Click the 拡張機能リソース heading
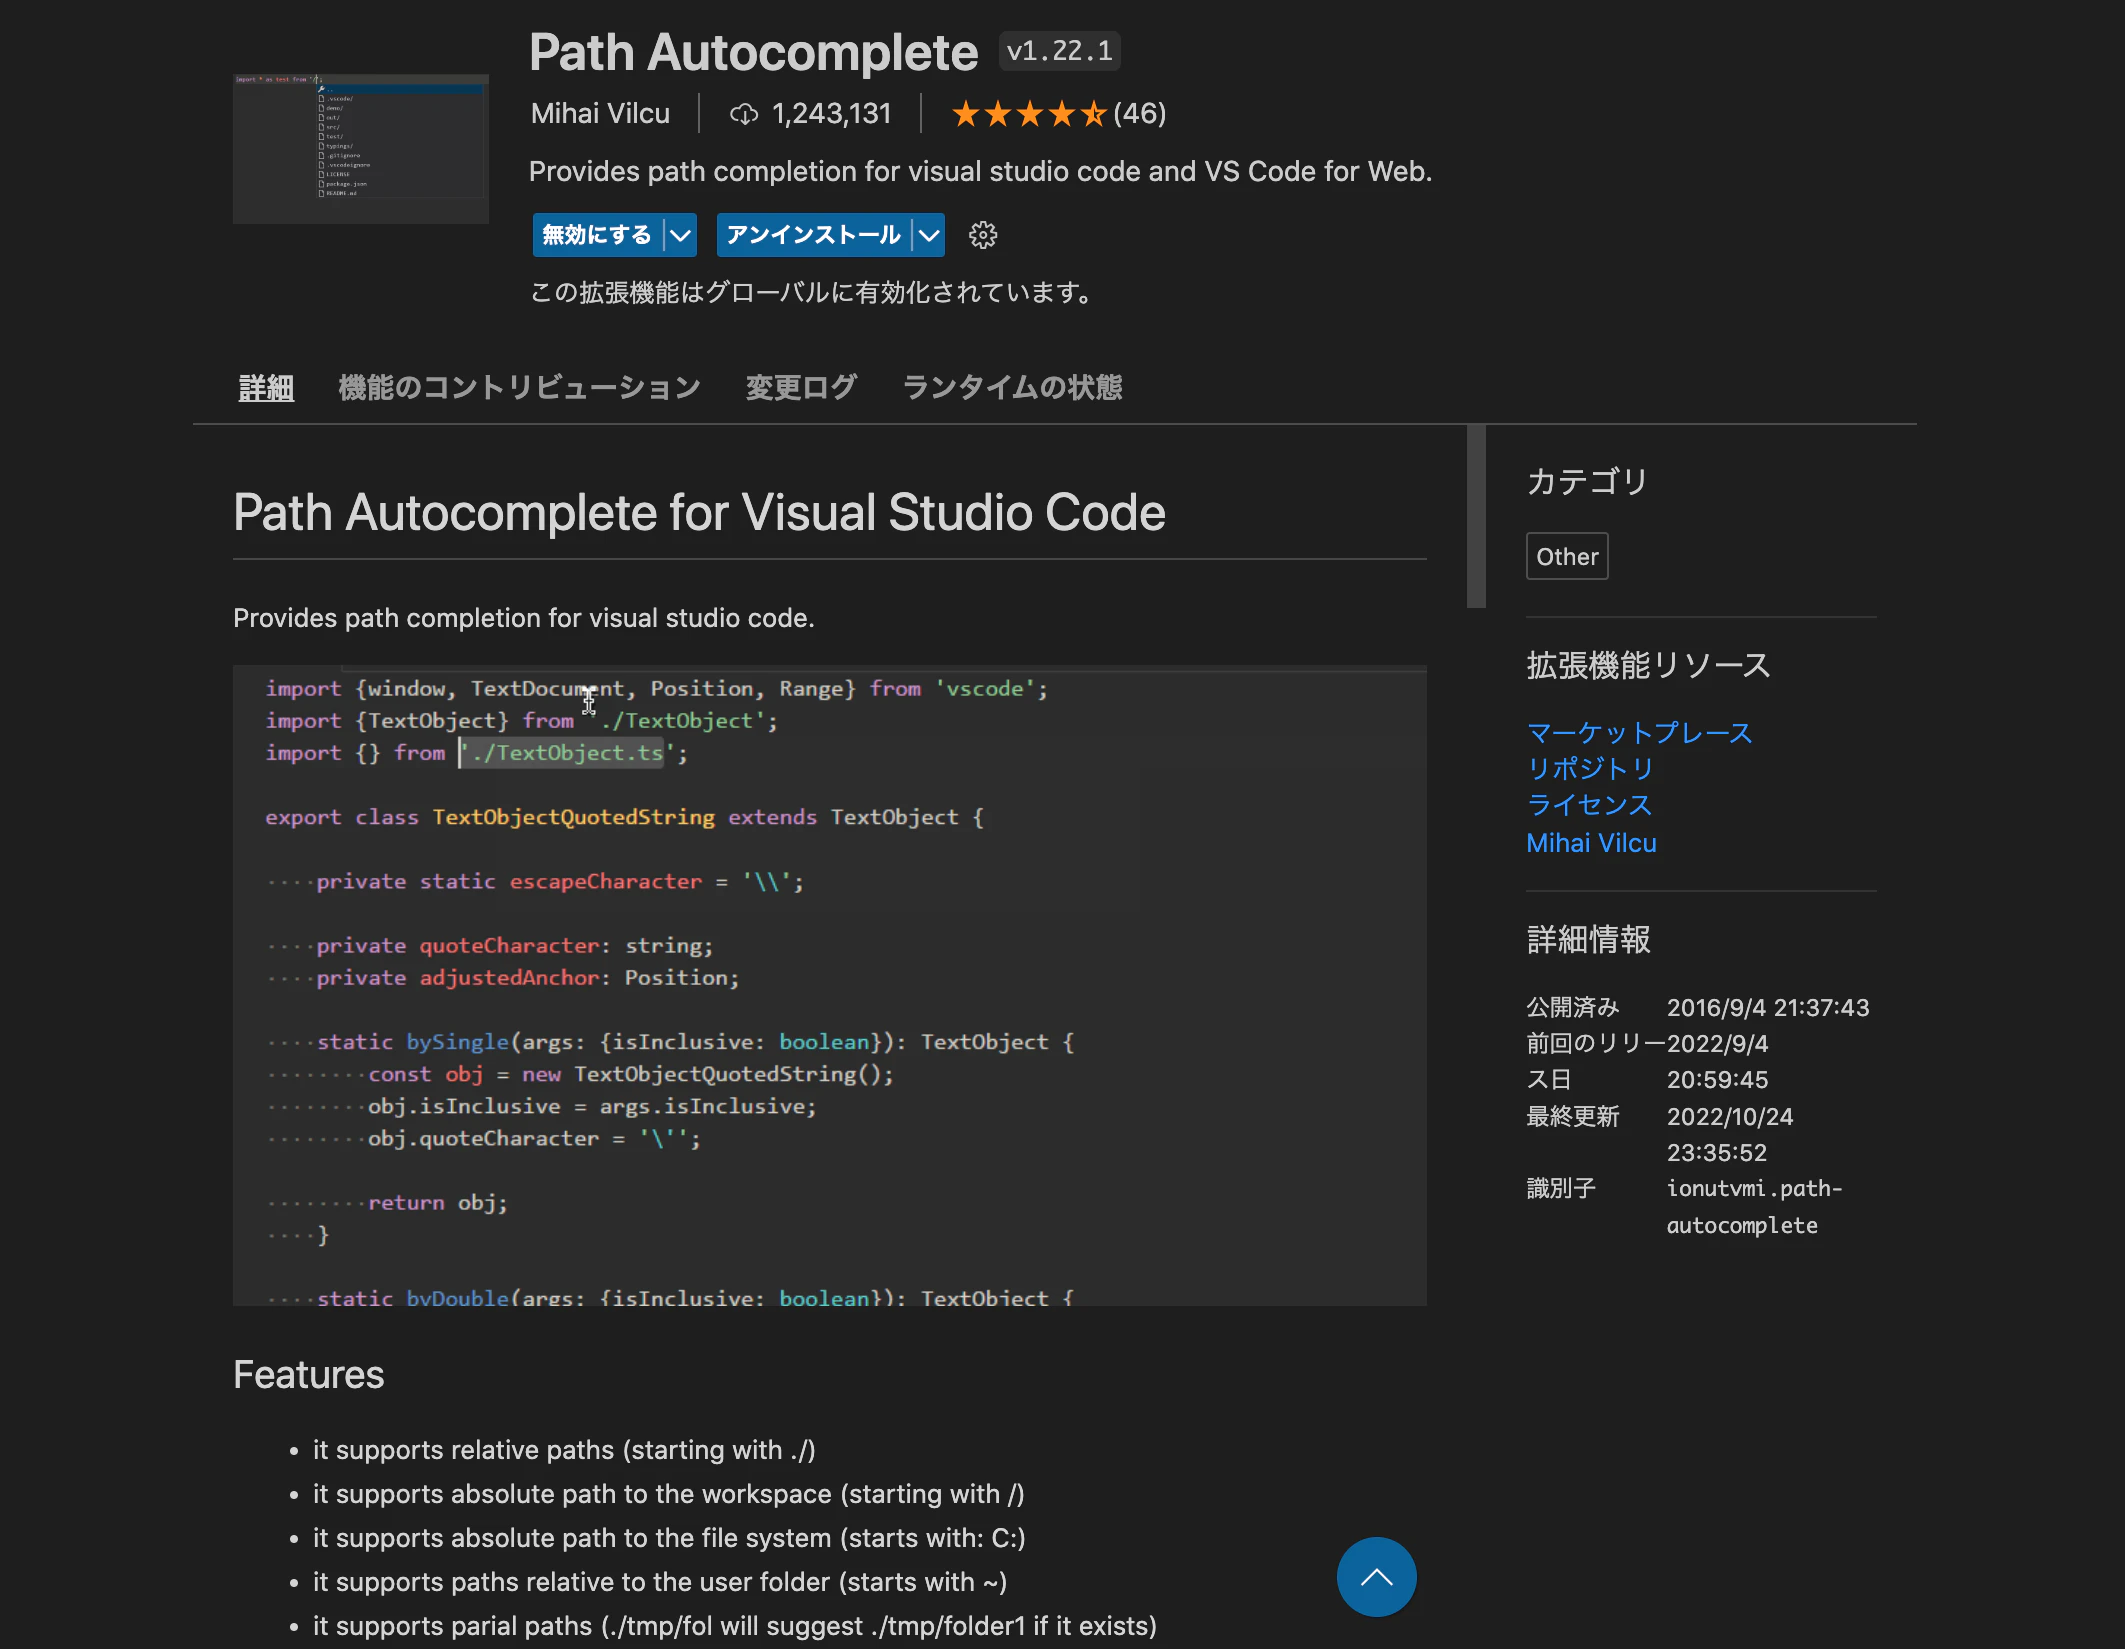This screenshot has height=1649, width=2125. point(1648,665)
